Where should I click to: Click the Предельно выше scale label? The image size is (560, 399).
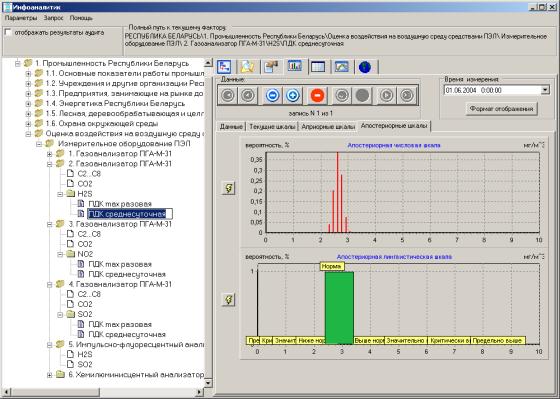click(x=498, y=340)
